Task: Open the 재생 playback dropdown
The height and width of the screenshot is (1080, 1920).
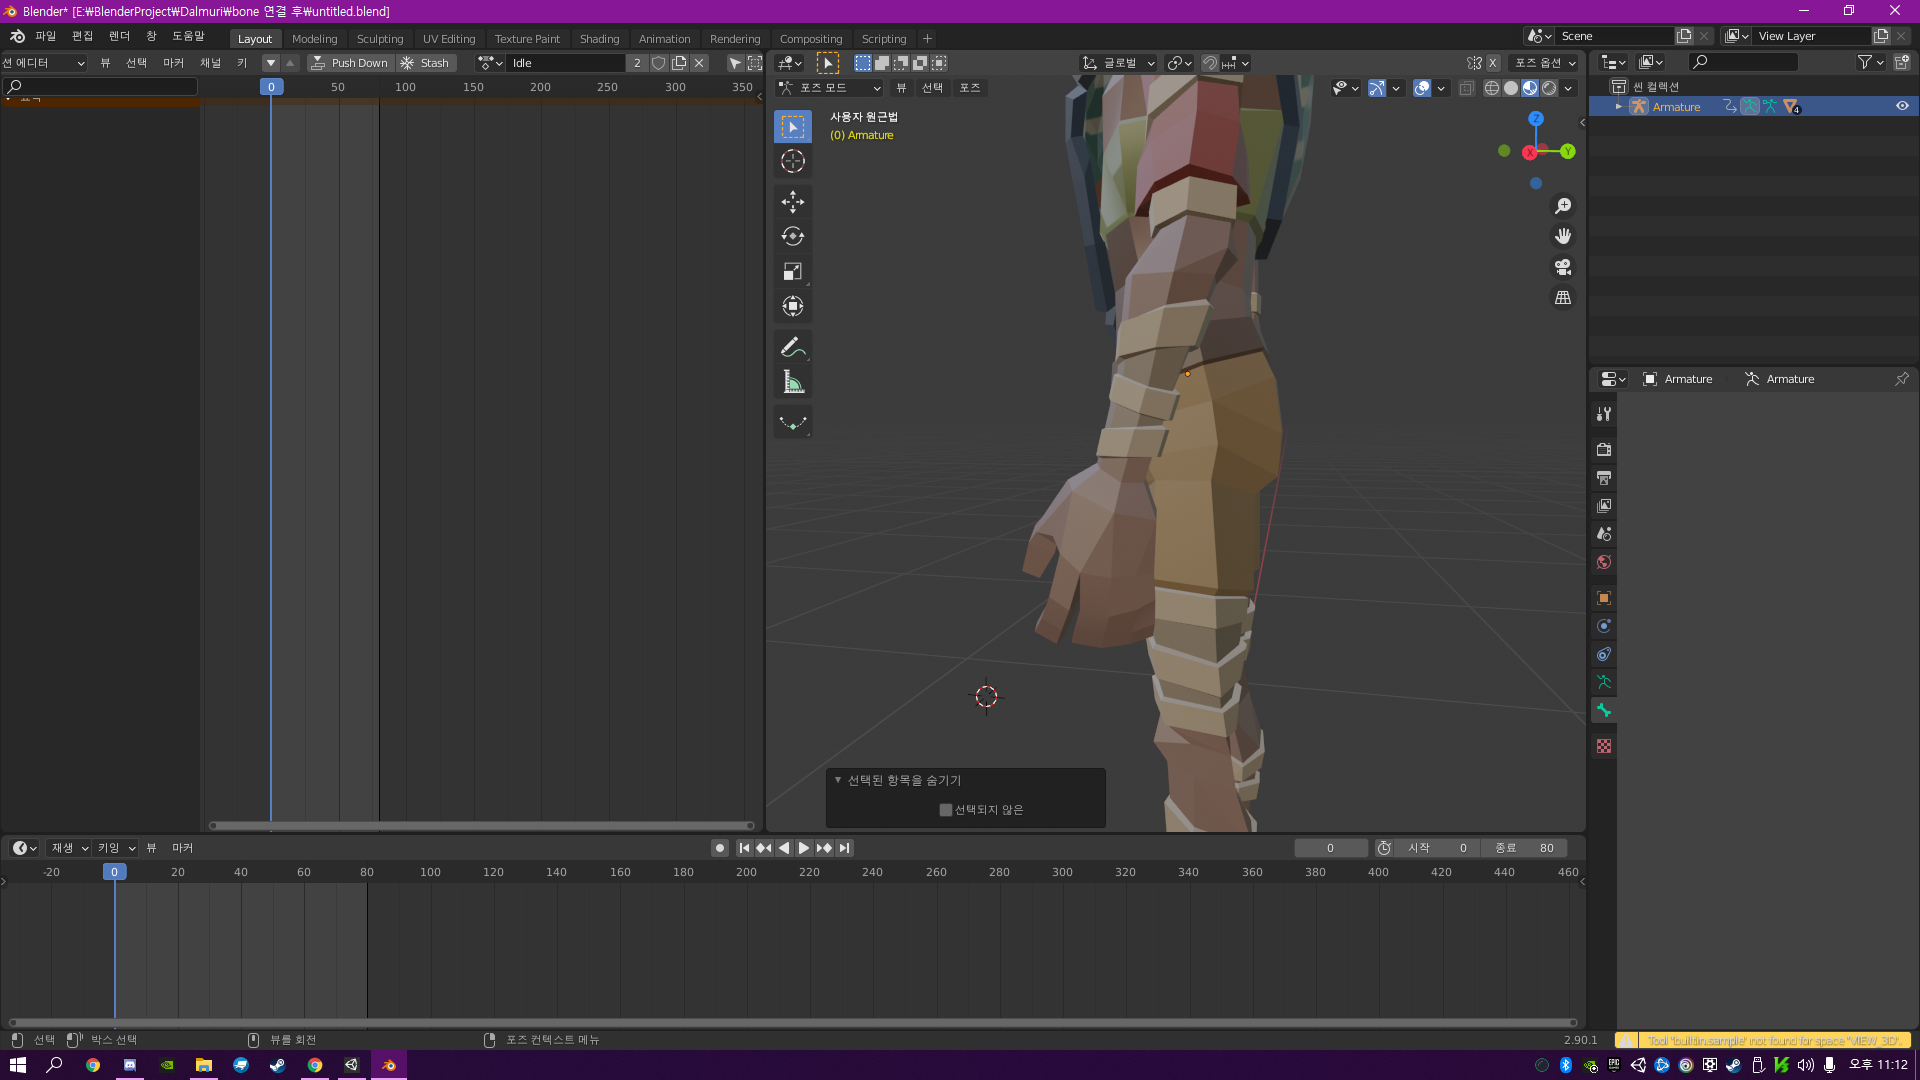Action: pyautogui.click(x=70, y=848)
